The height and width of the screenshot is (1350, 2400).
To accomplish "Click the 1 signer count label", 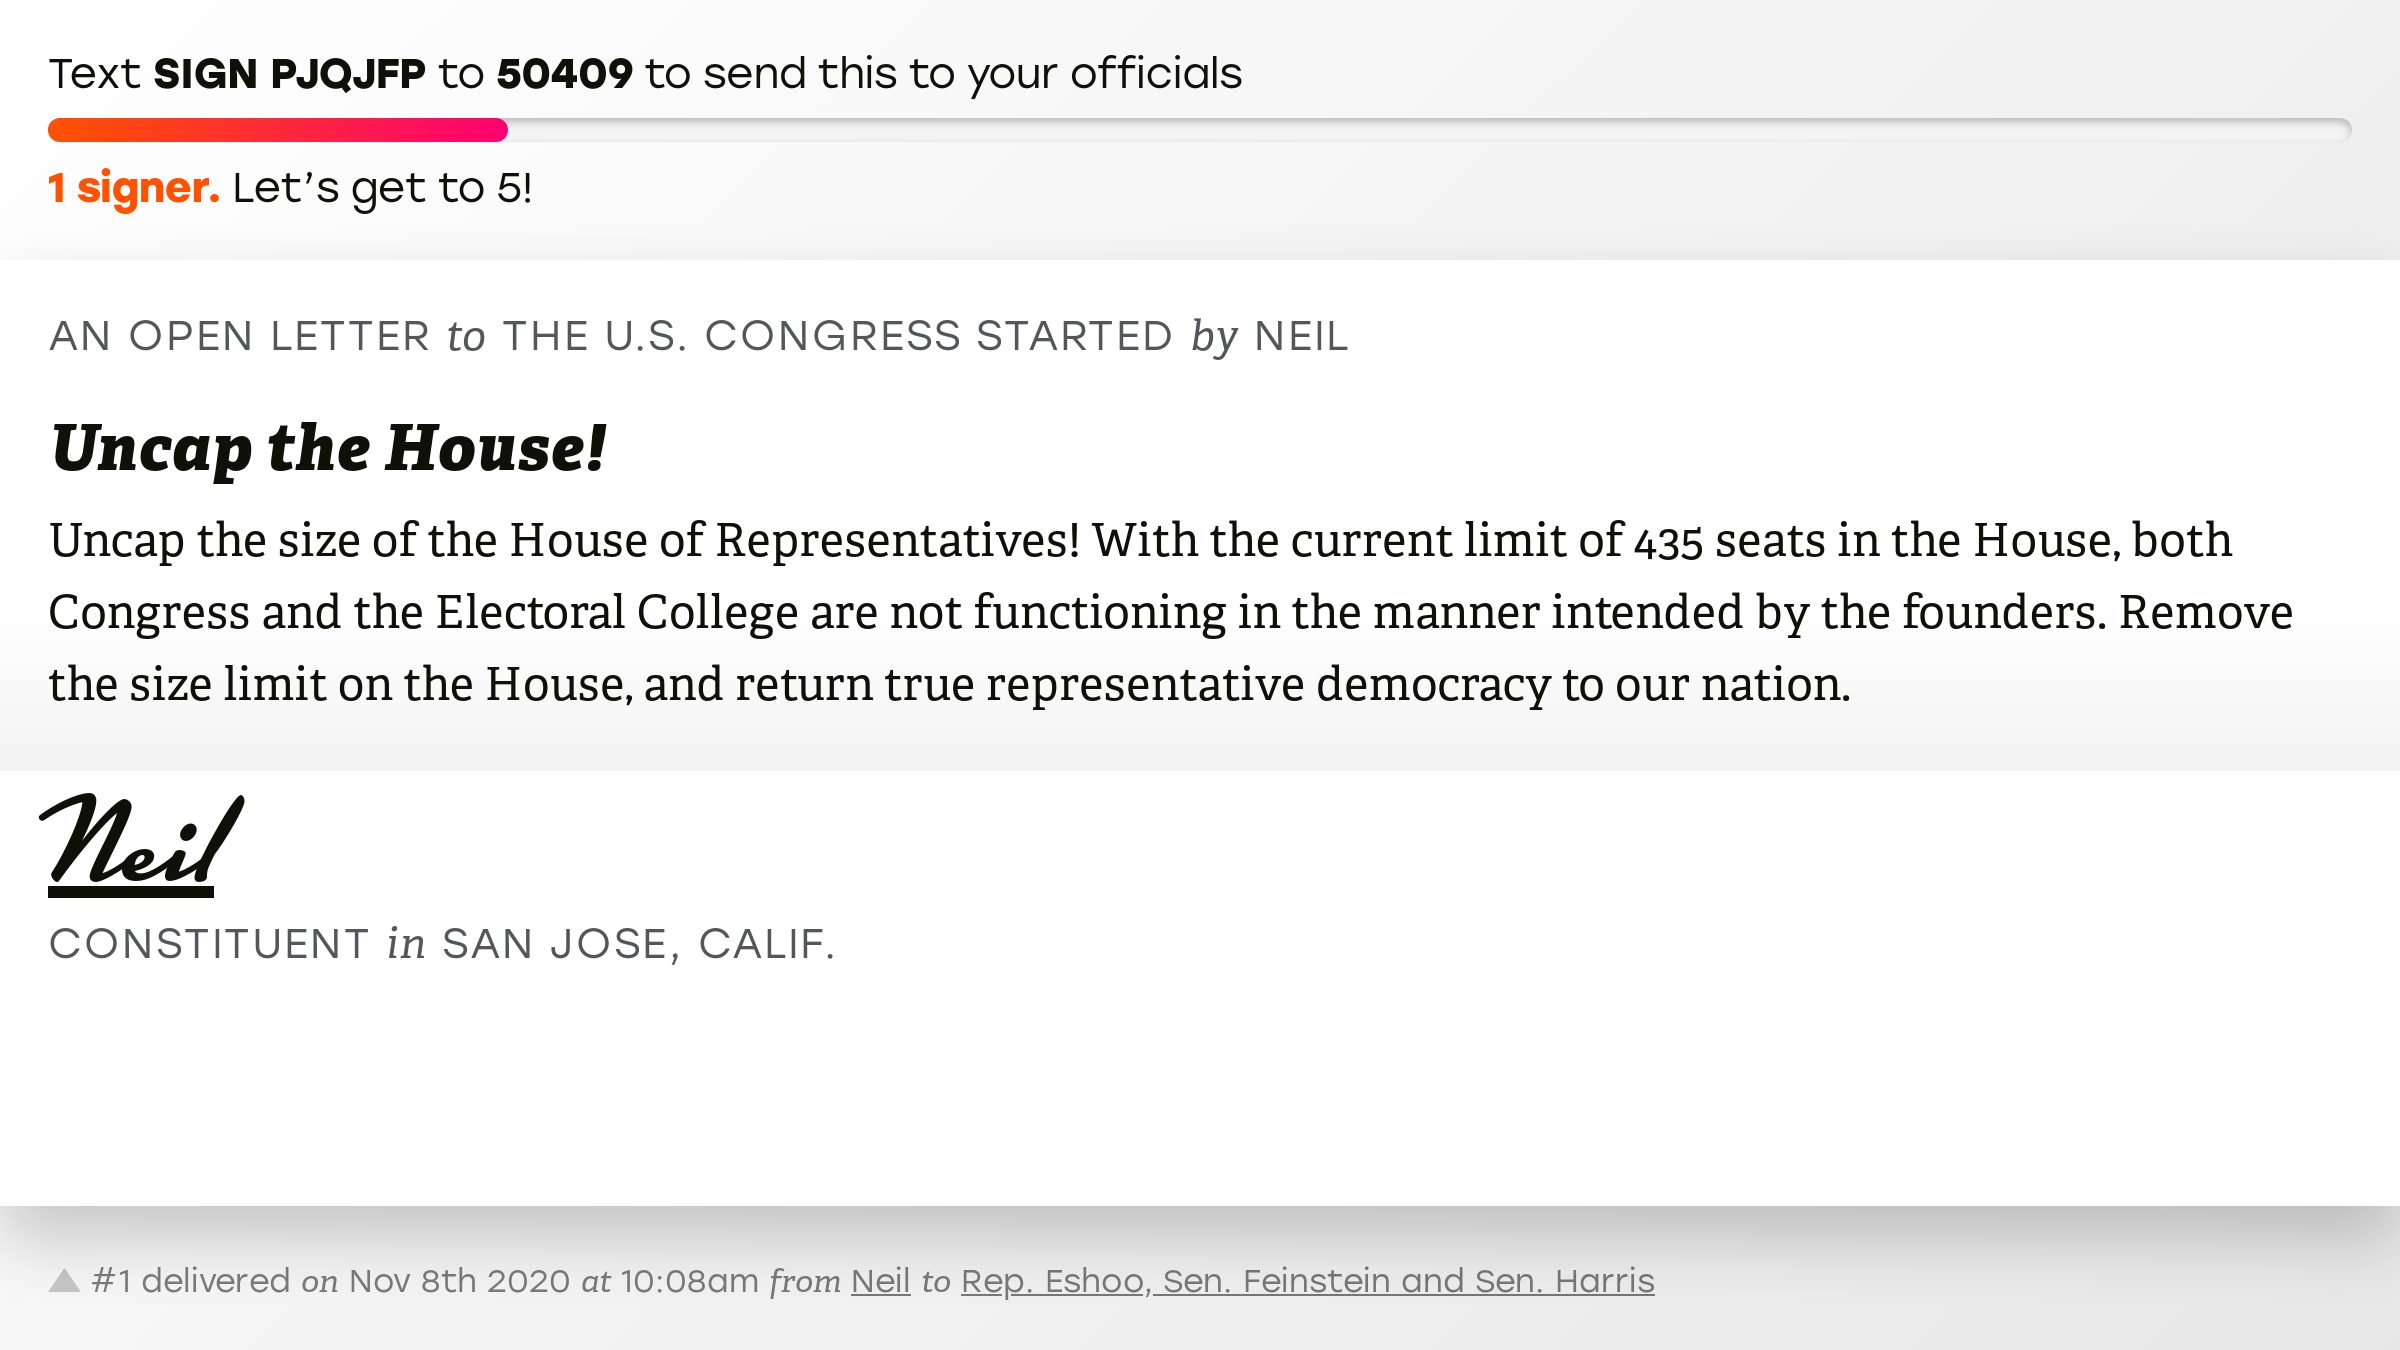I will point(134,188).
